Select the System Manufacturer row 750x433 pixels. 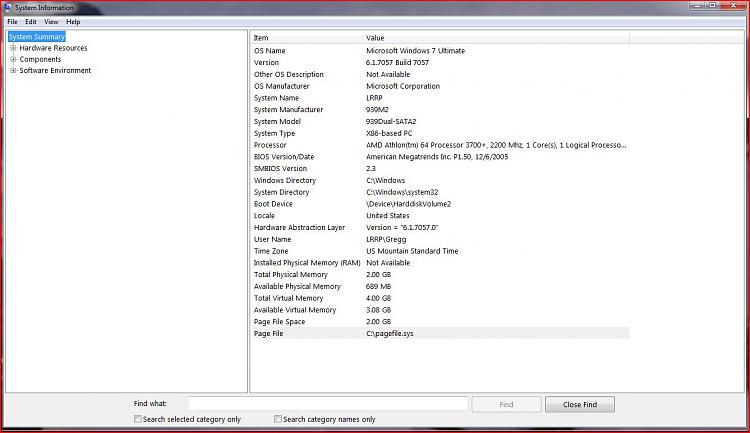(440, 110)
